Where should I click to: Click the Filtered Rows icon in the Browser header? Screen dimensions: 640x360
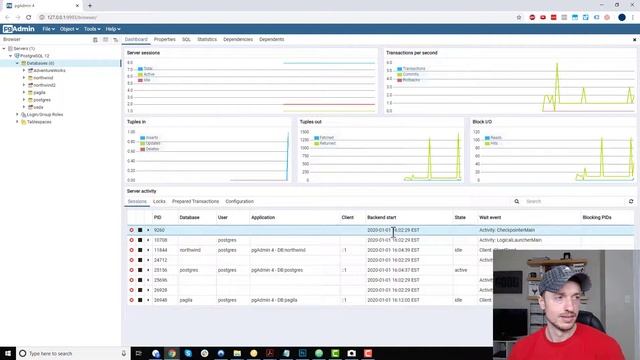[116, 40]
